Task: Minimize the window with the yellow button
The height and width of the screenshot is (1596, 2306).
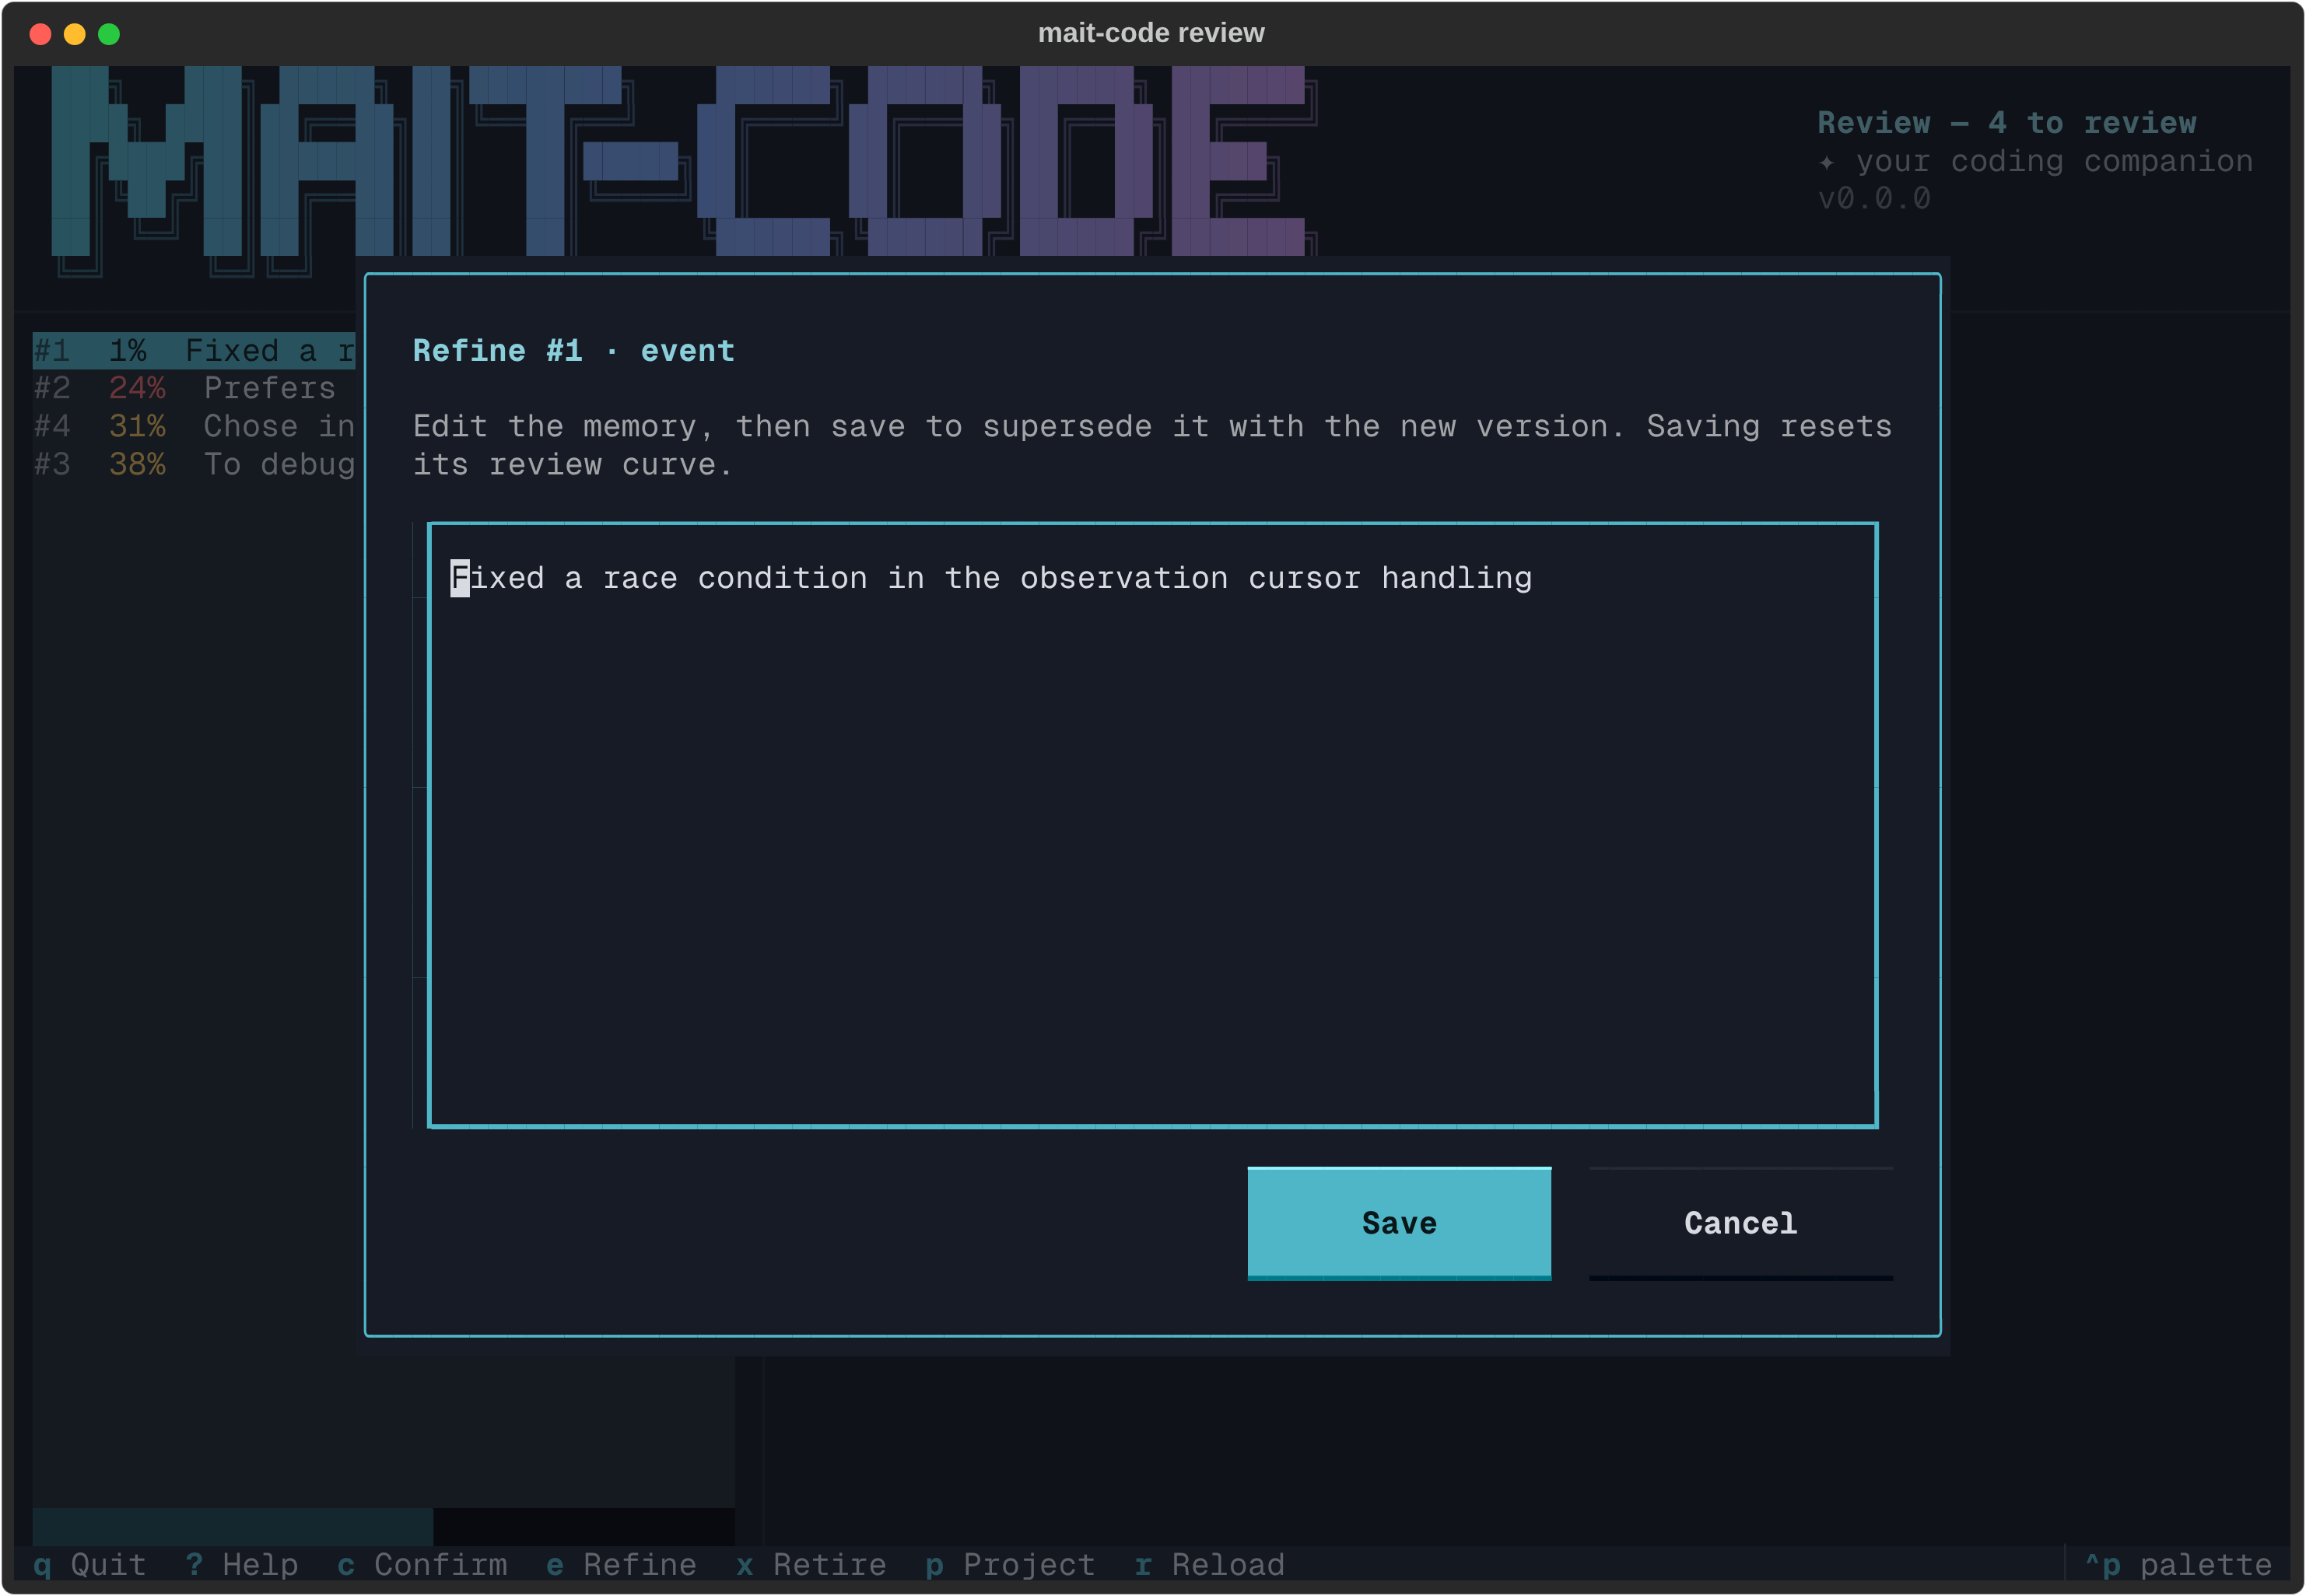Action: (75, 34)
